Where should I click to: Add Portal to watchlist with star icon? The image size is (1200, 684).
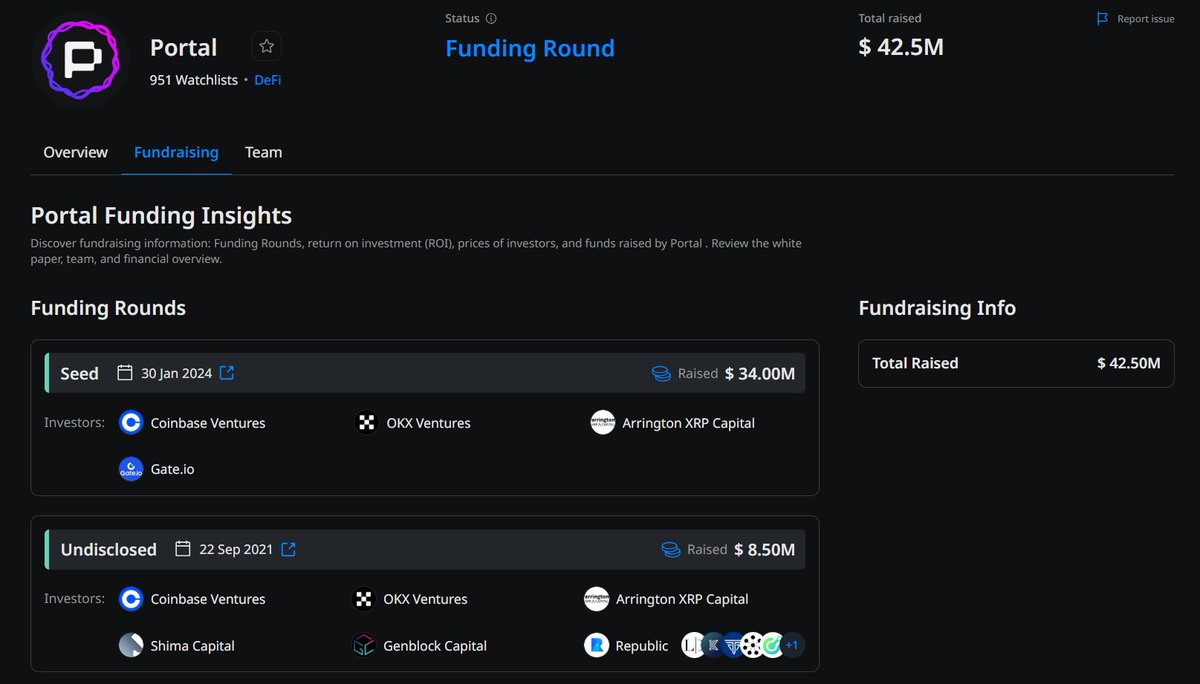point(266,46)
